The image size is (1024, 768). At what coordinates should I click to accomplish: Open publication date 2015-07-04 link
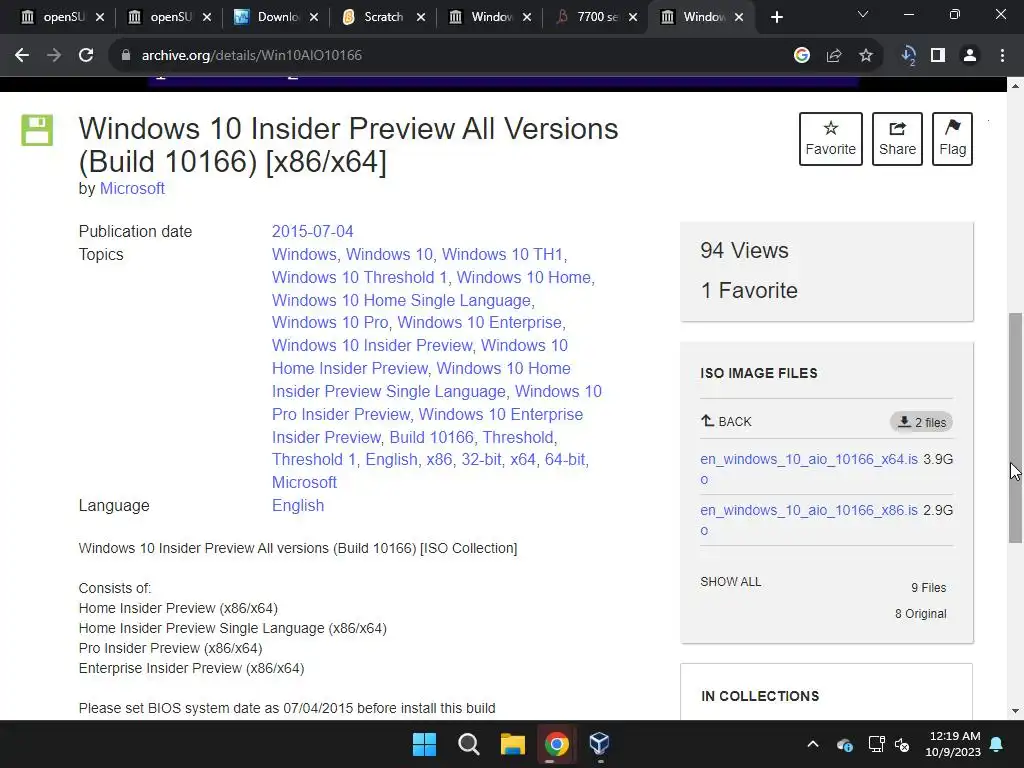click(312, 231)
